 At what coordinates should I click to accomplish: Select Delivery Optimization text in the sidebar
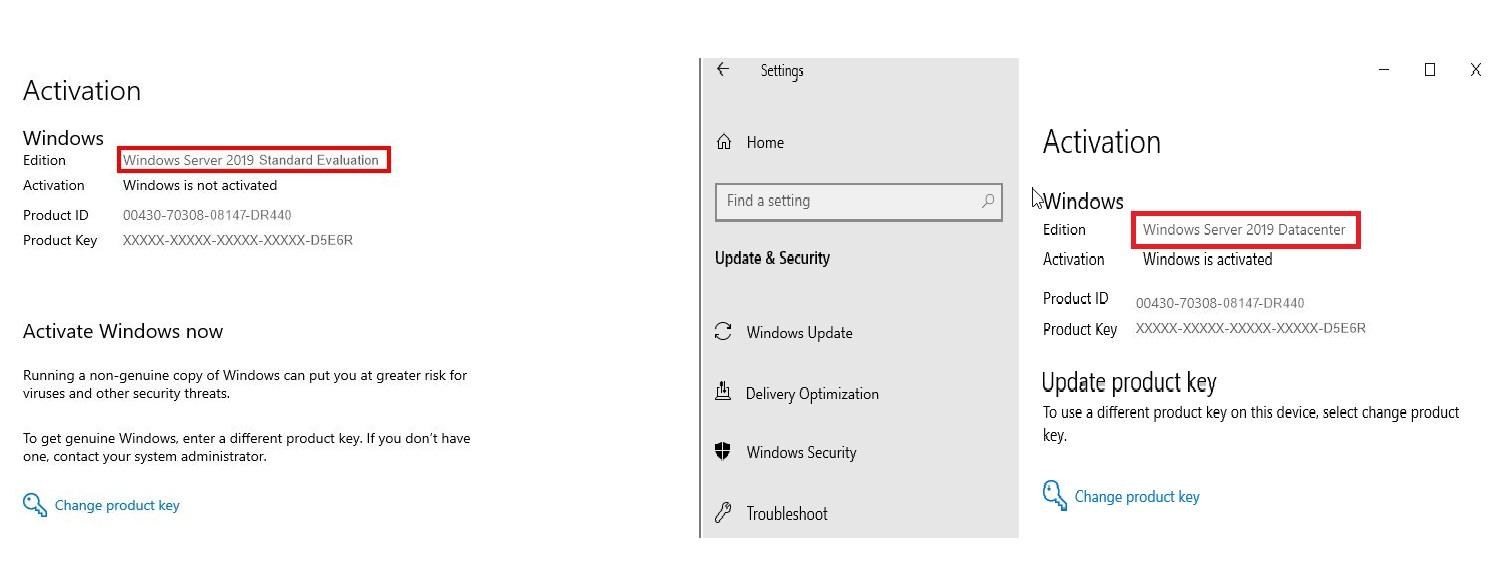point(812,394)
